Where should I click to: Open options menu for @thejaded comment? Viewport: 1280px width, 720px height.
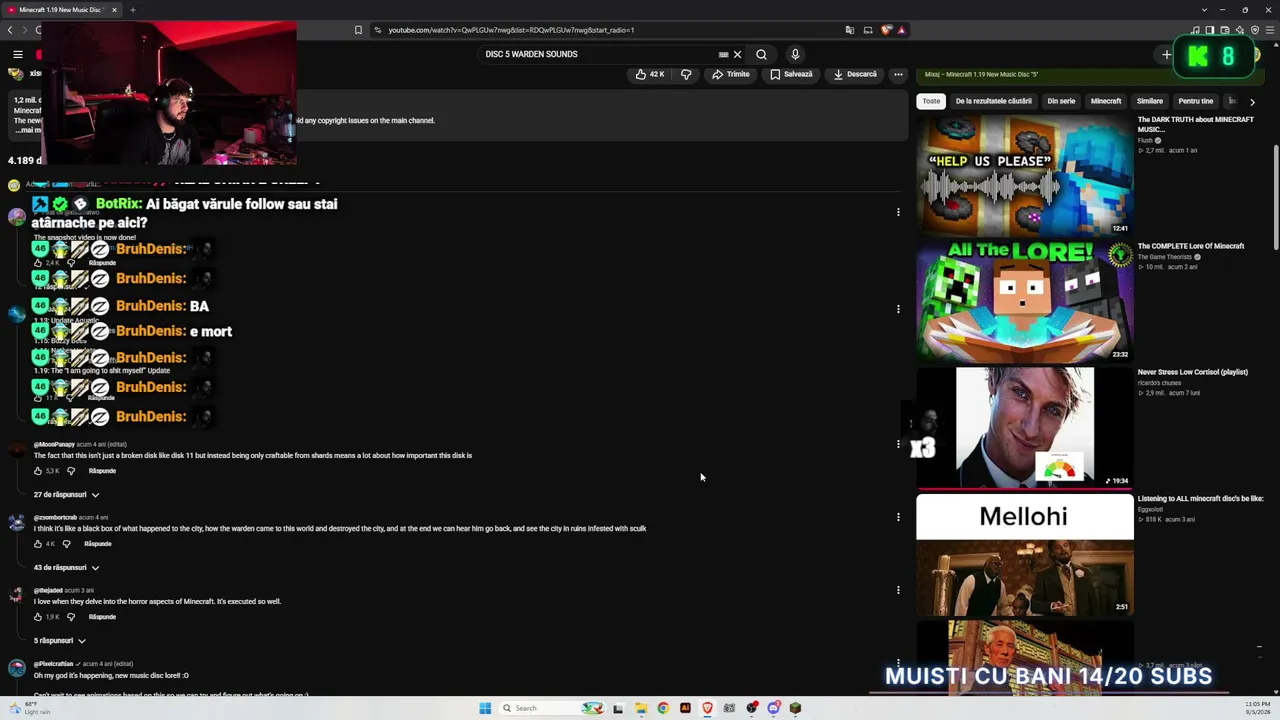[x=898, y=590]
